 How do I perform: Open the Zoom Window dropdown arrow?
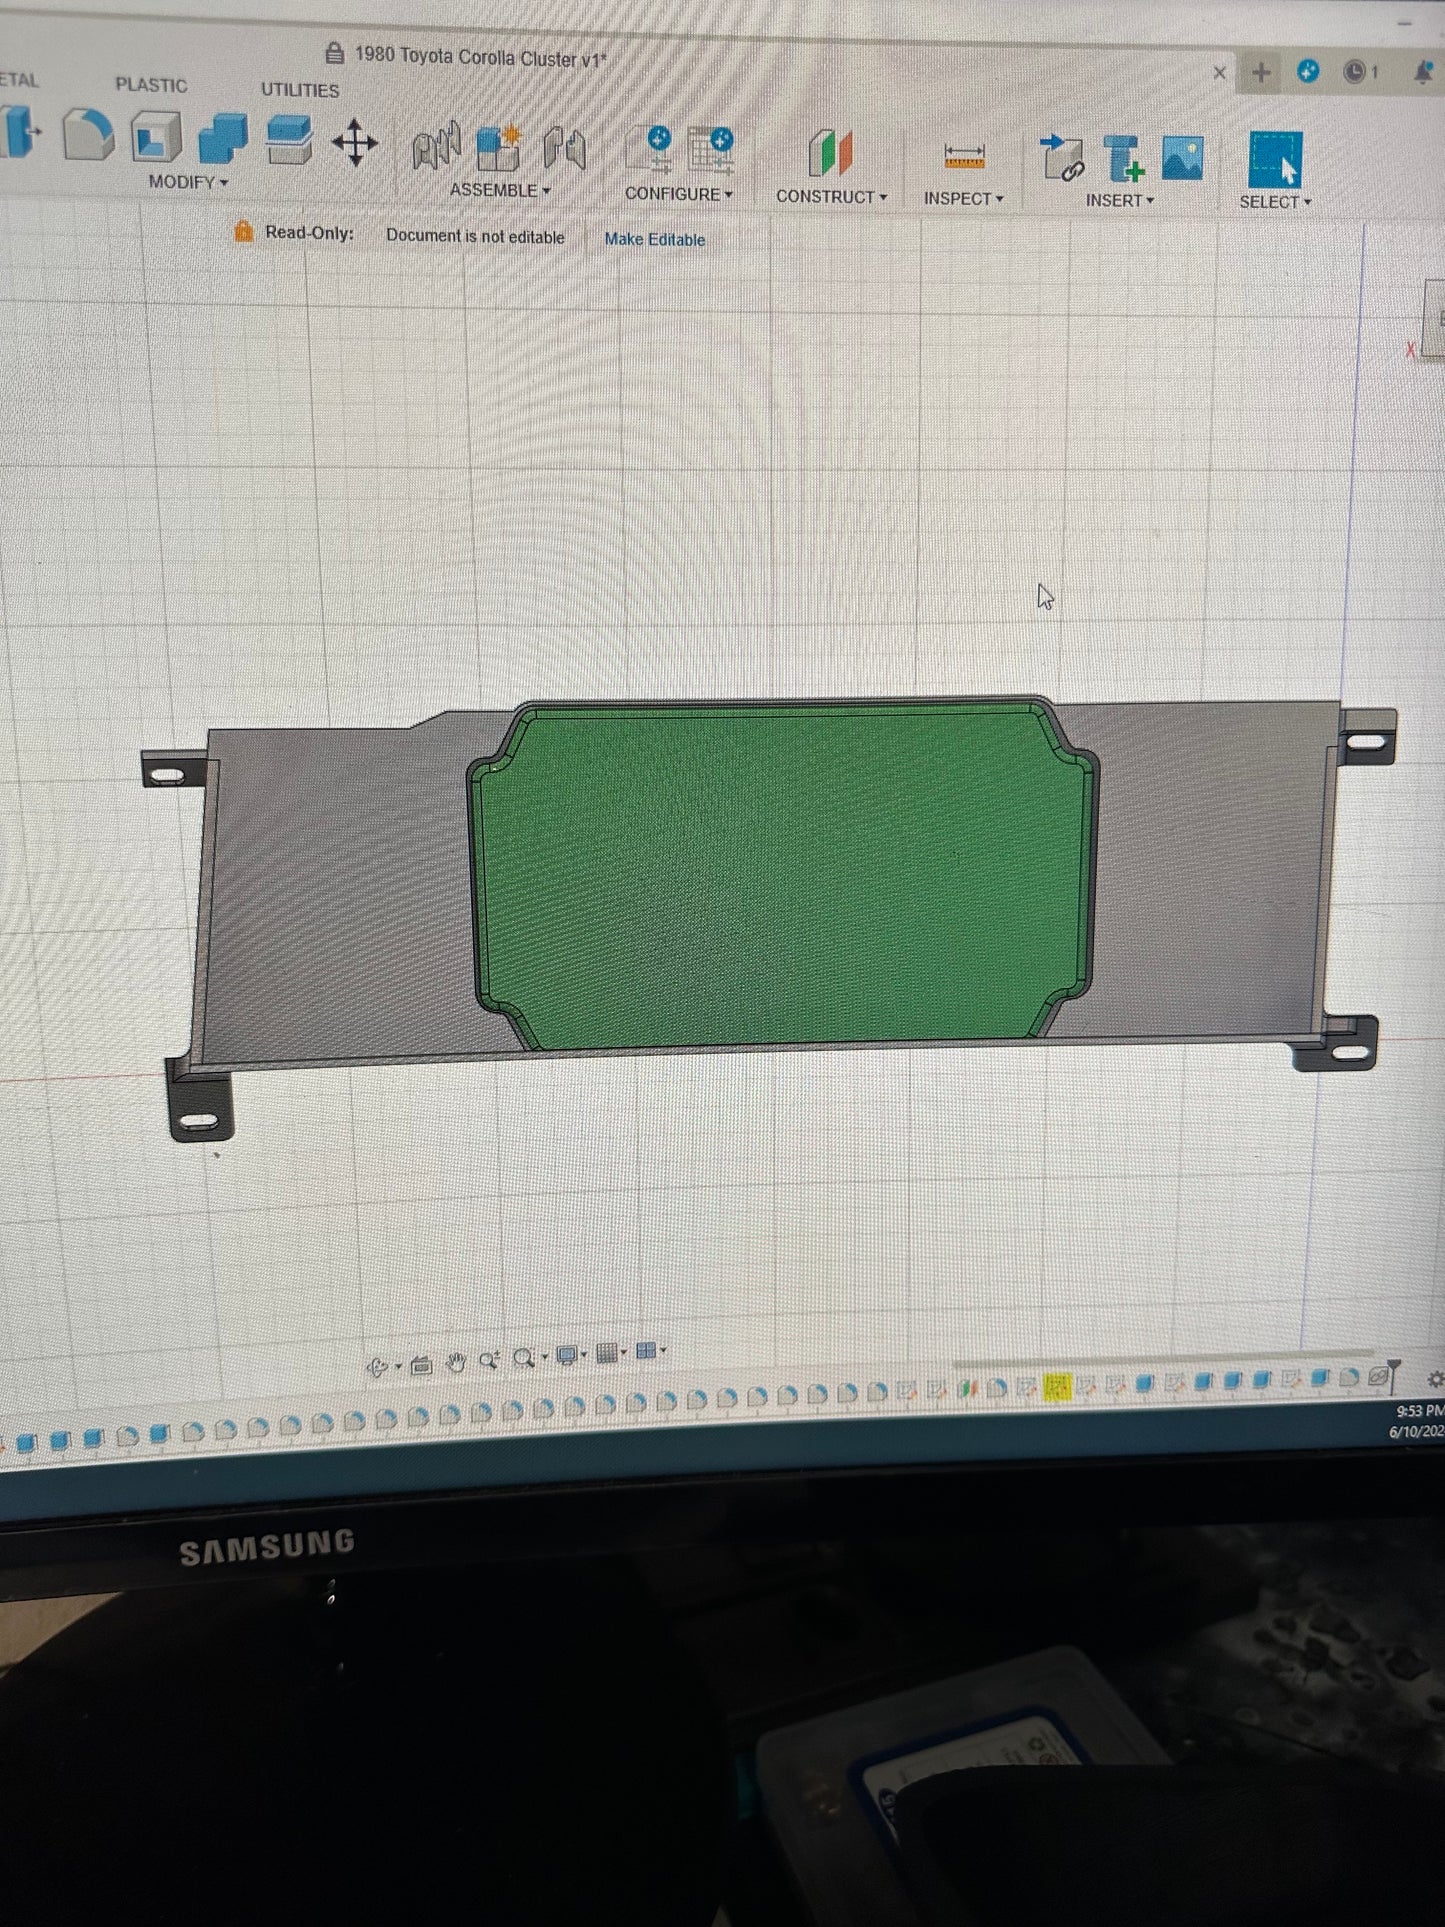544,1358
